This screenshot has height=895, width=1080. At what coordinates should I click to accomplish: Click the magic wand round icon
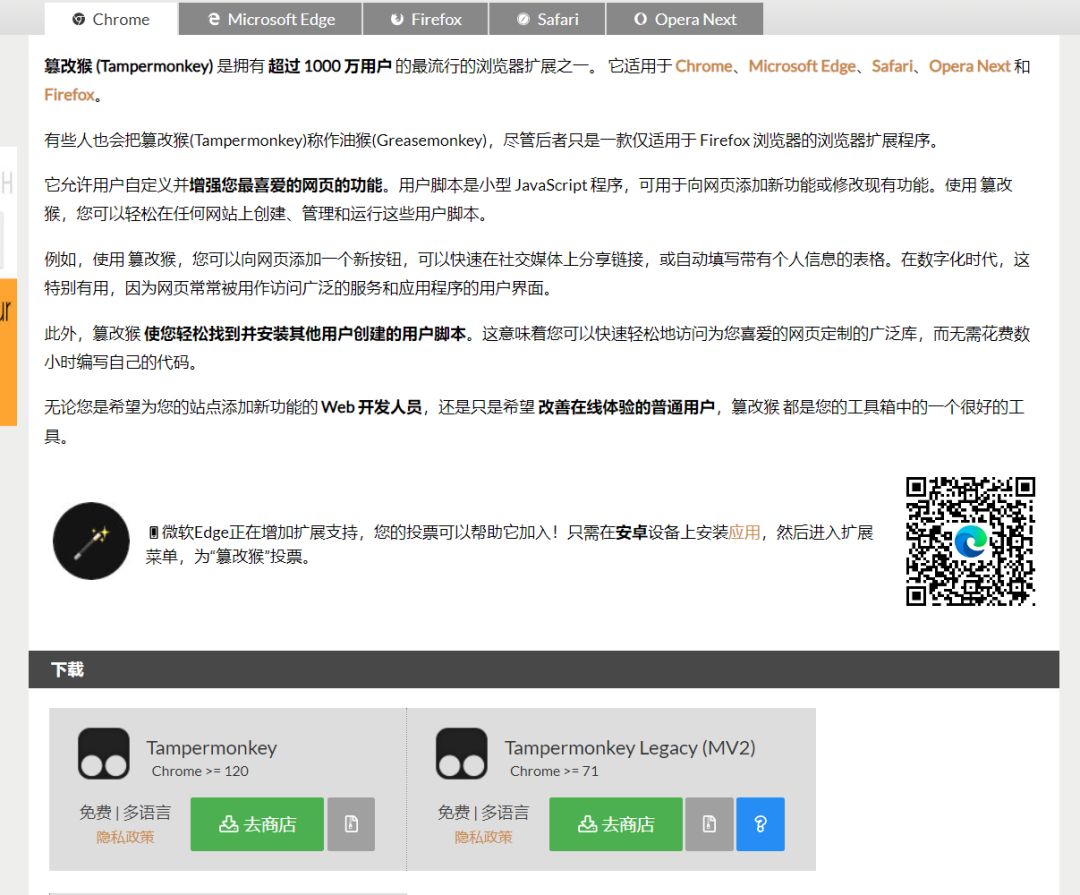(91, 541)
